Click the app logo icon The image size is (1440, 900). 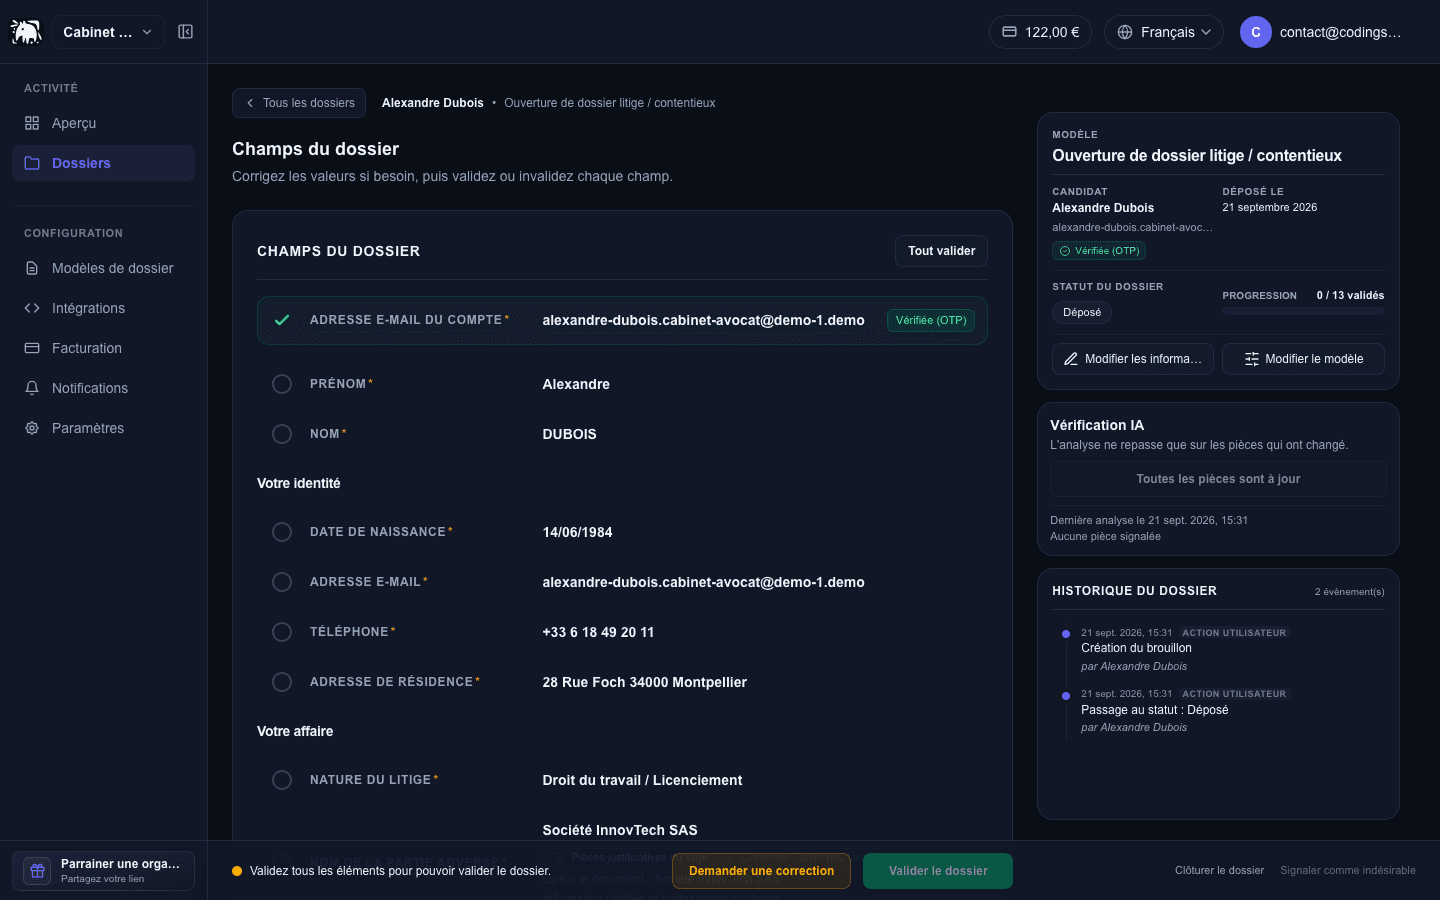pos(26,32)
